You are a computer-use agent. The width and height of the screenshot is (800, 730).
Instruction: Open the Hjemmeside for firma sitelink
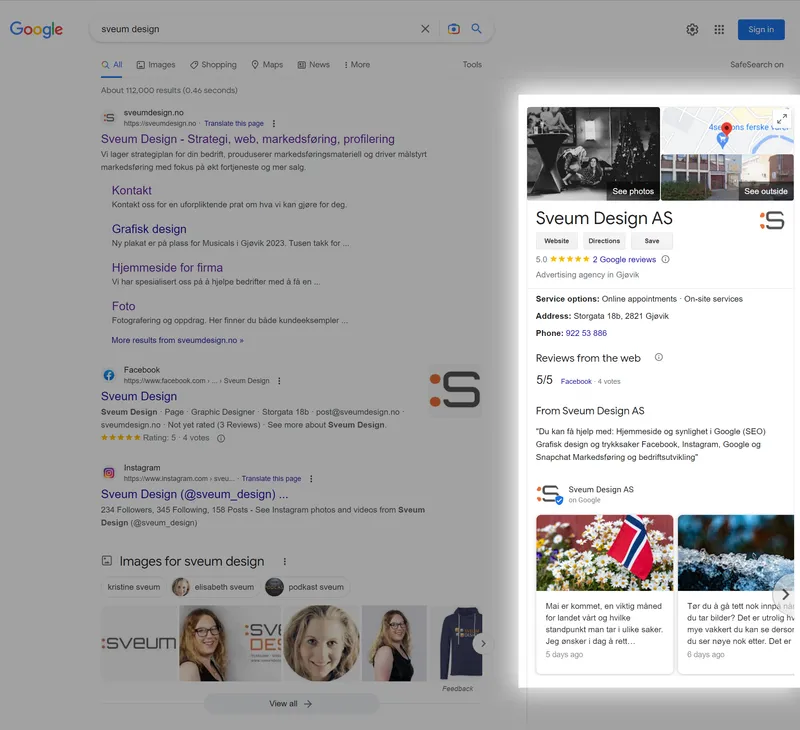167,267
